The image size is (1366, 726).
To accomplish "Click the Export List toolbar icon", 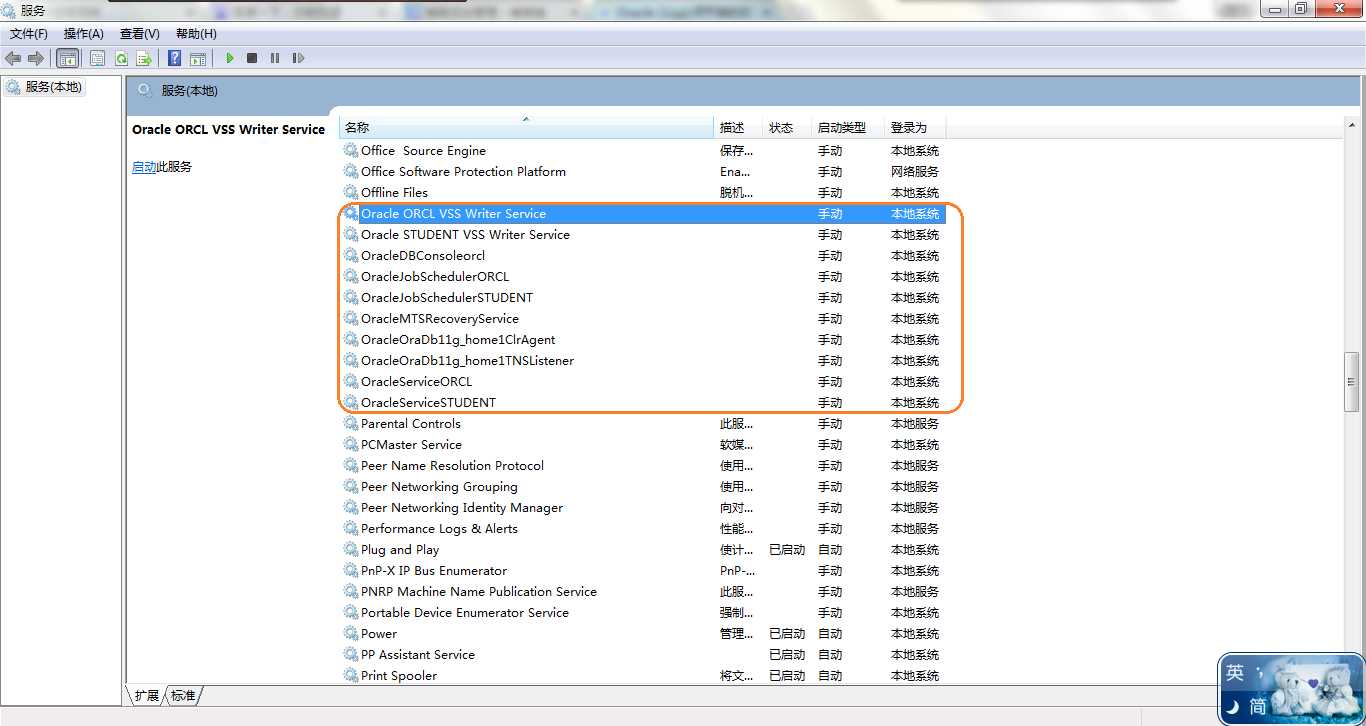I will click(144, 58).
